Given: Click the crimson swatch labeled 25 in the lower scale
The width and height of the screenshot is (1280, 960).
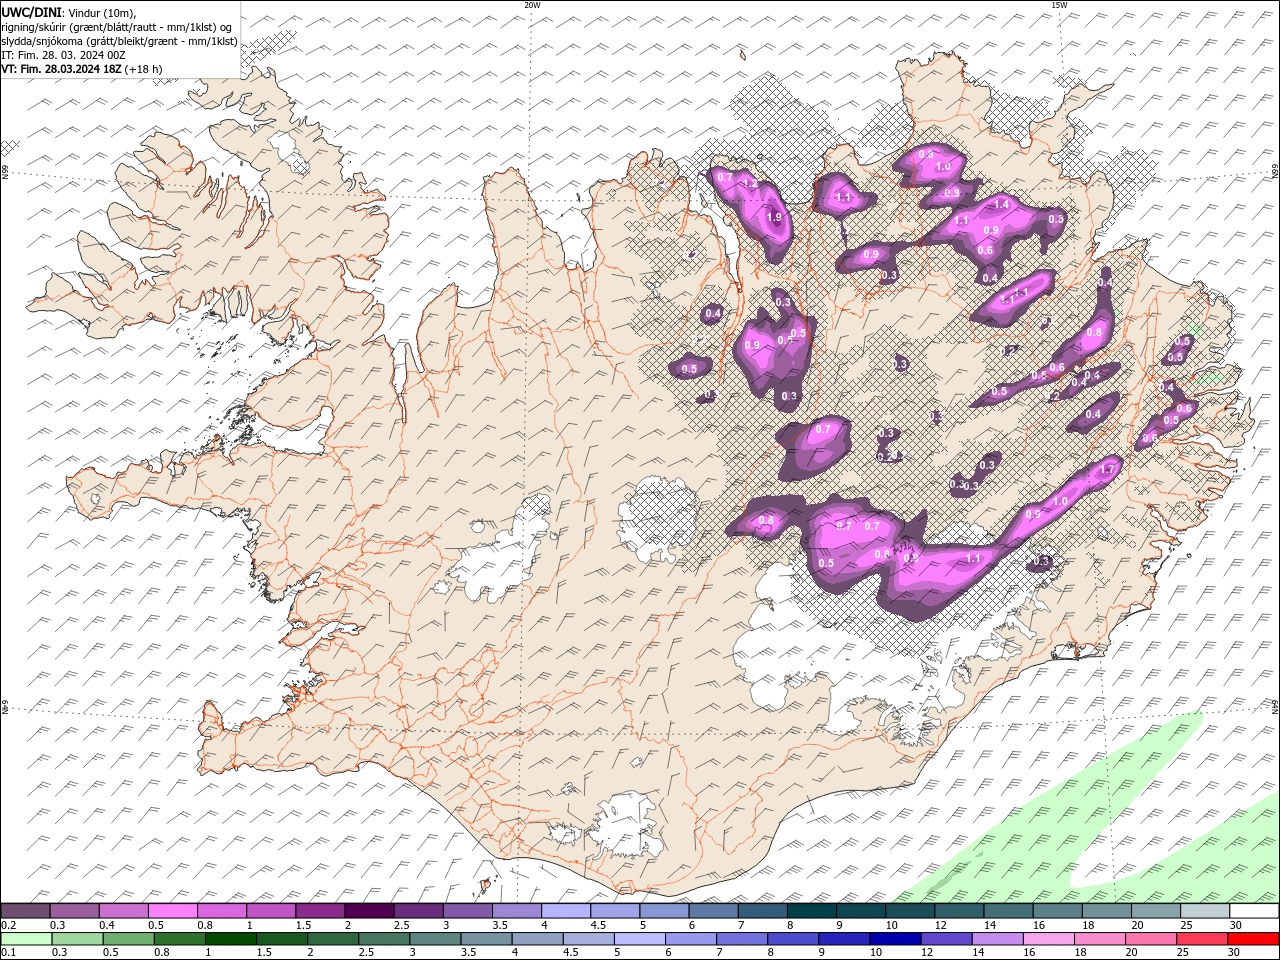Looking at the screenshot, I should [1201, 939].
